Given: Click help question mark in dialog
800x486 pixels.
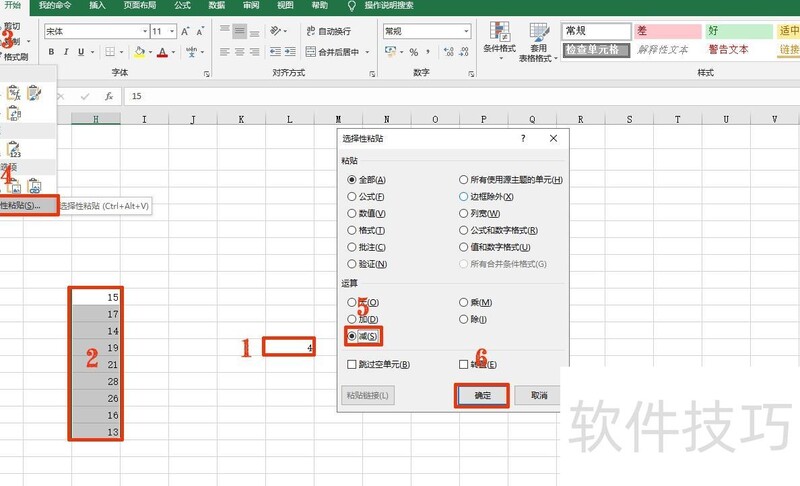Looking at the screenshot, I should coord(523,138).
